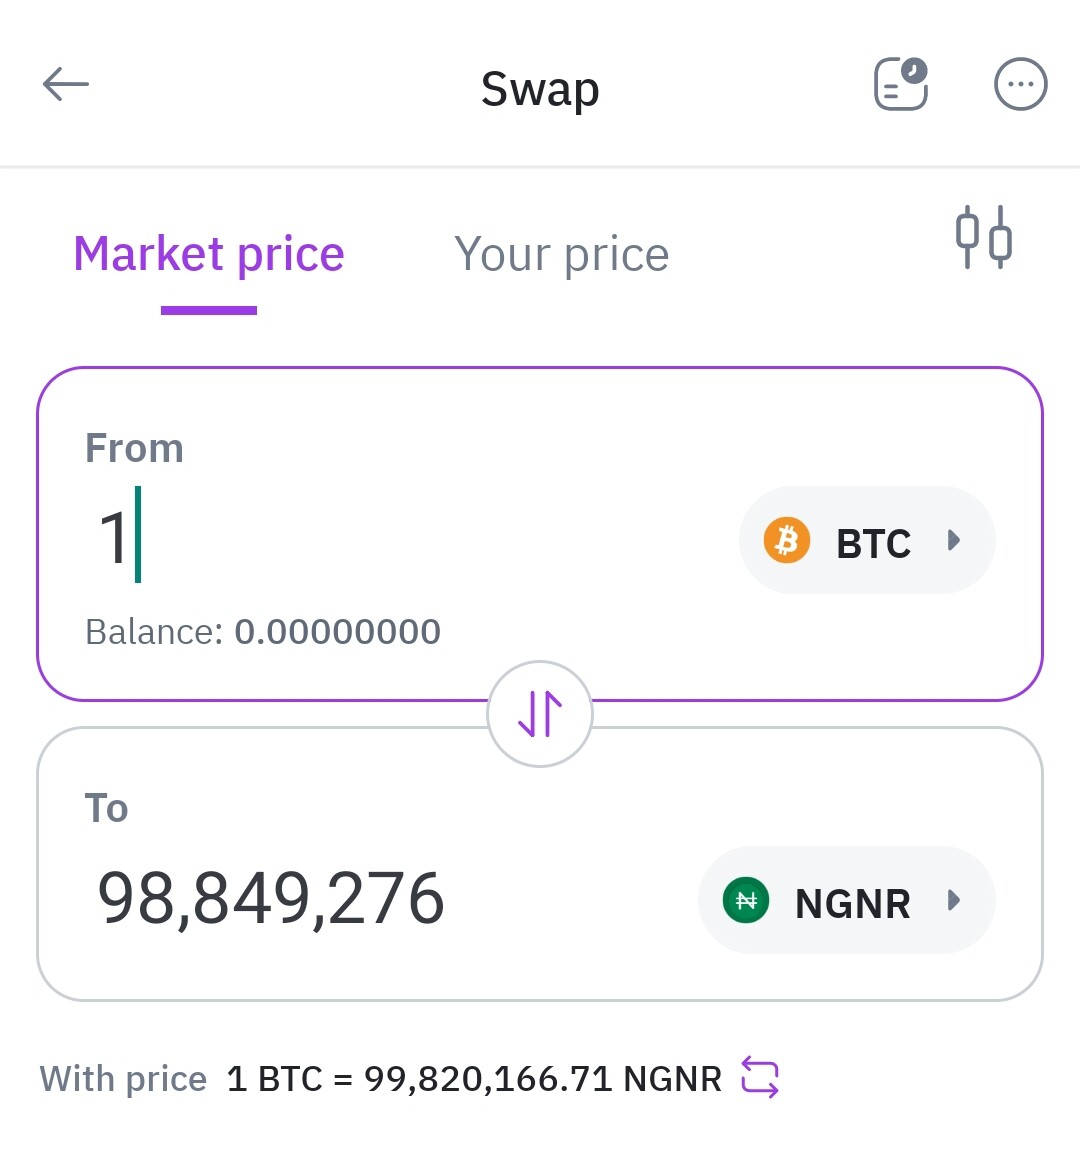This screenshot has width=1080, height=1170.
Task: Swap From and To currencies with arrows button
Action: 540,714
